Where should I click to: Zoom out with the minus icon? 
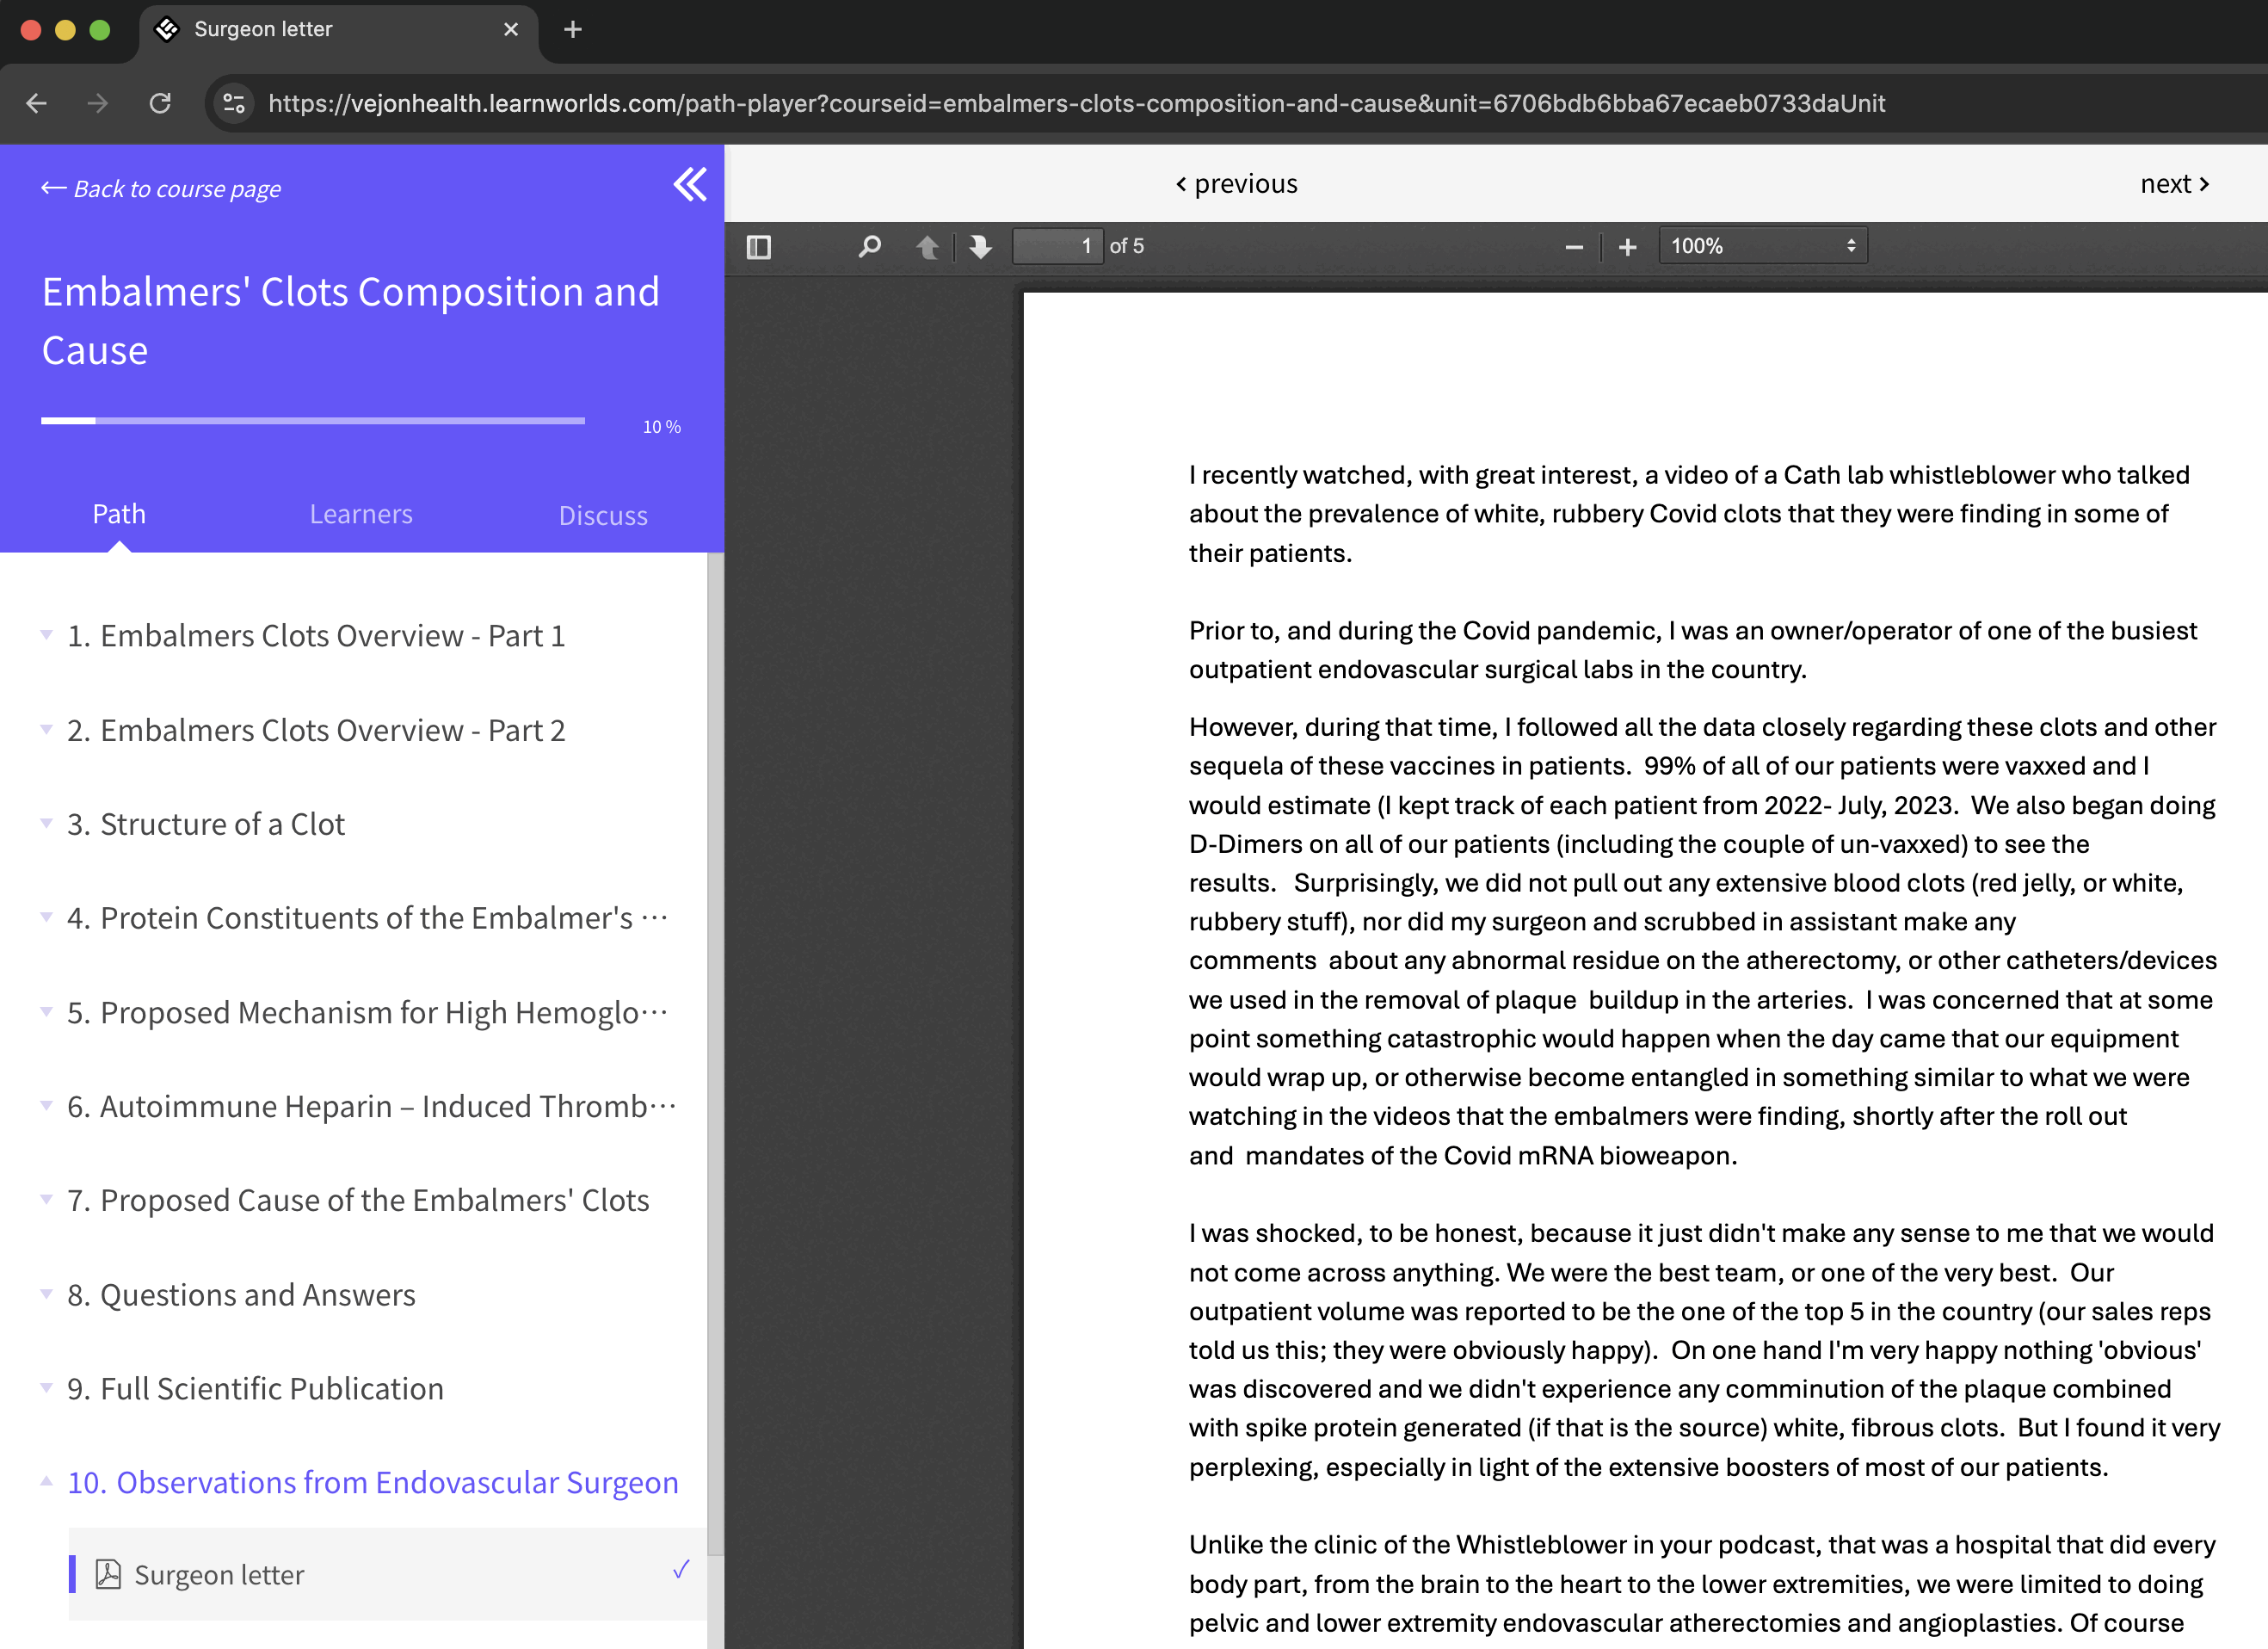click(1573, 247)
